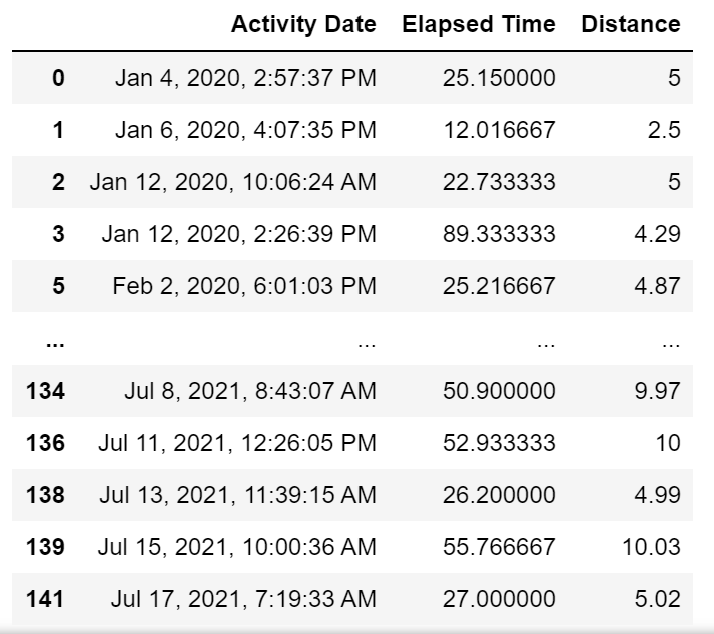
Task: Click elapsed time value 25.150000
Action: tap(498, 78)
